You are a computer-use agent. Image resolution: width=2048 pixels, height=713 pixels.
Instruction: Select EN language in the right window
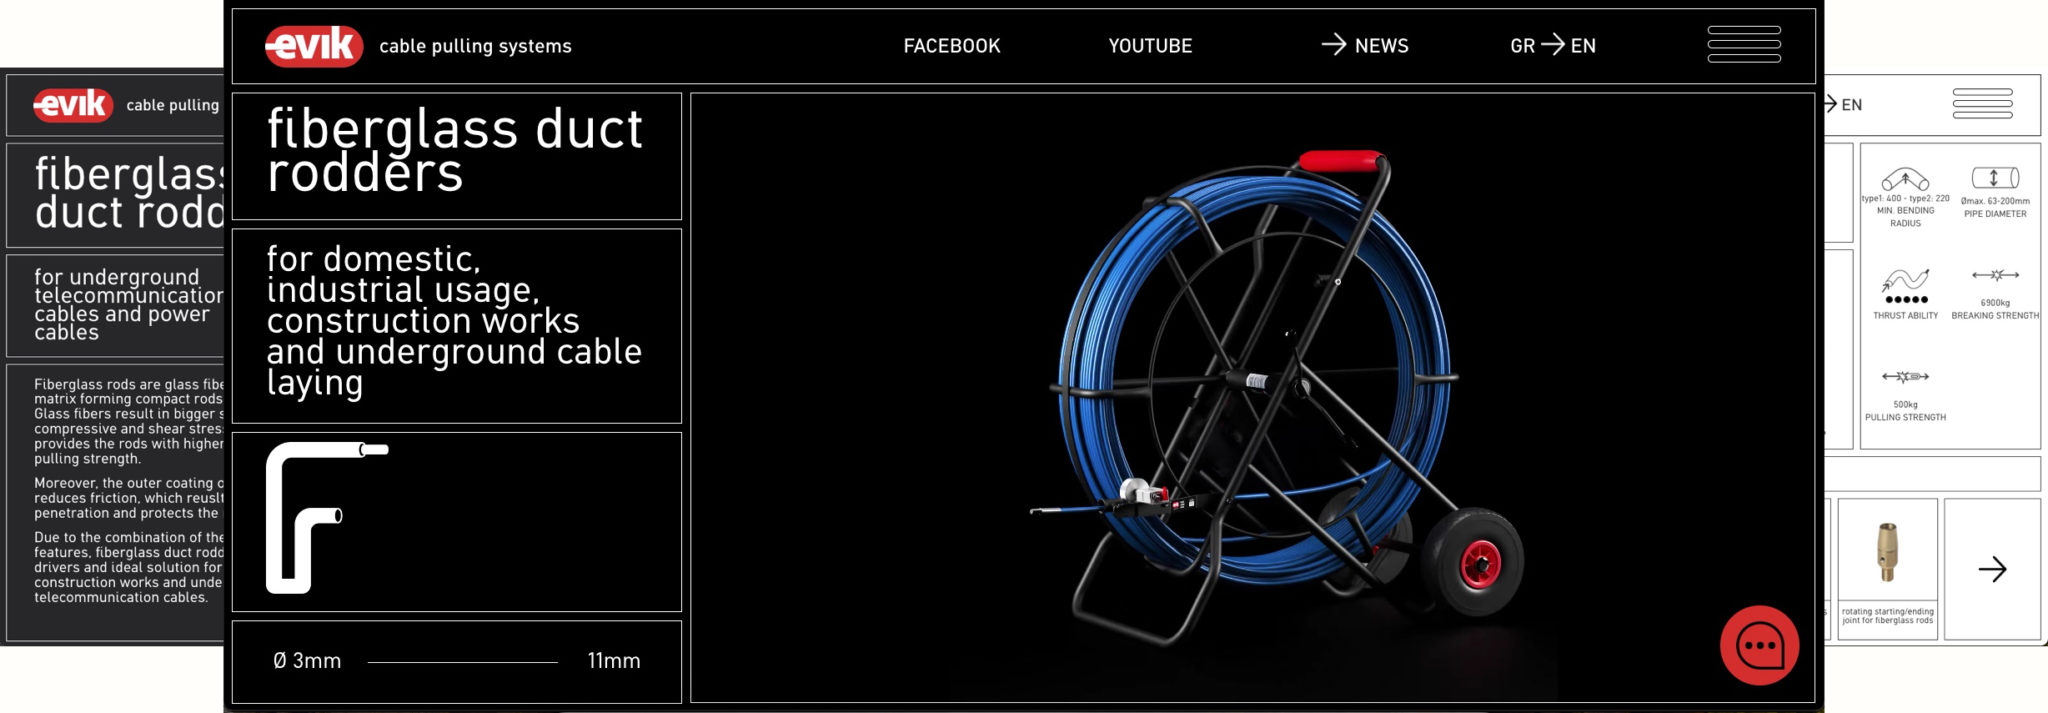coord(1851,105)
